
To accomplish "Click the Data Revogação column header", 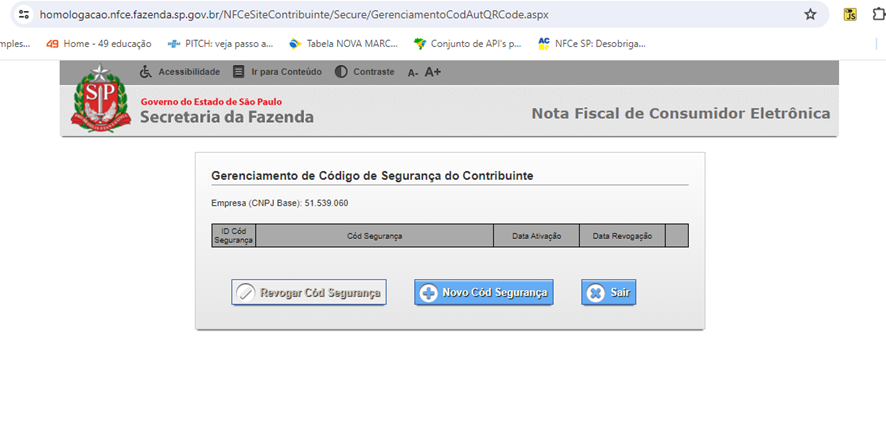I will click(622, 236).
